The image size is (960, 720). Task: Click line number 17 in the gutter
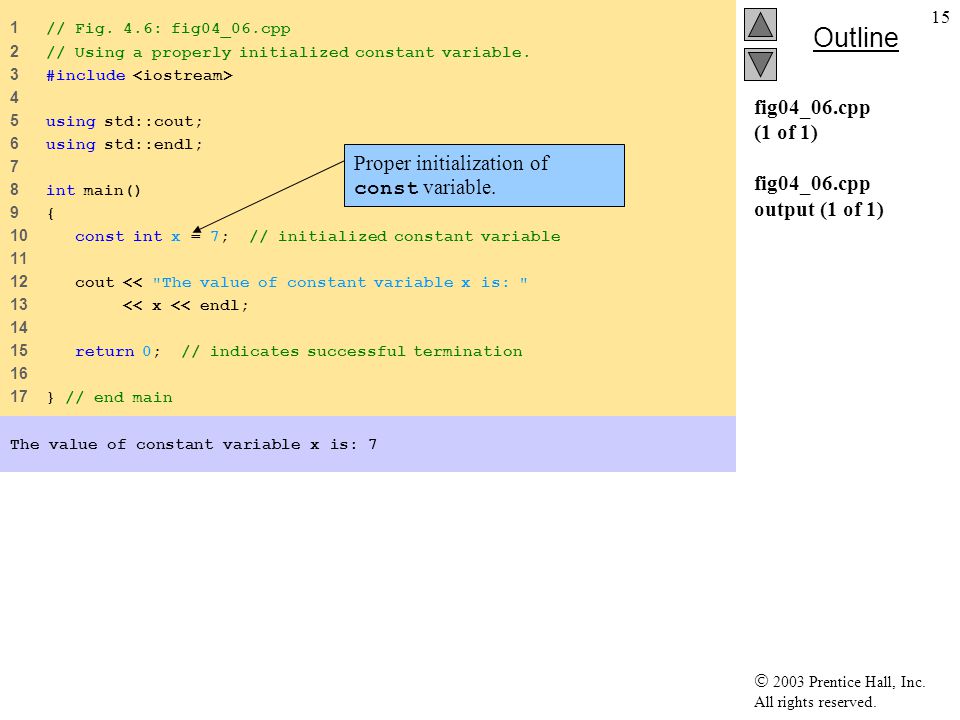[x=19, y=397]
